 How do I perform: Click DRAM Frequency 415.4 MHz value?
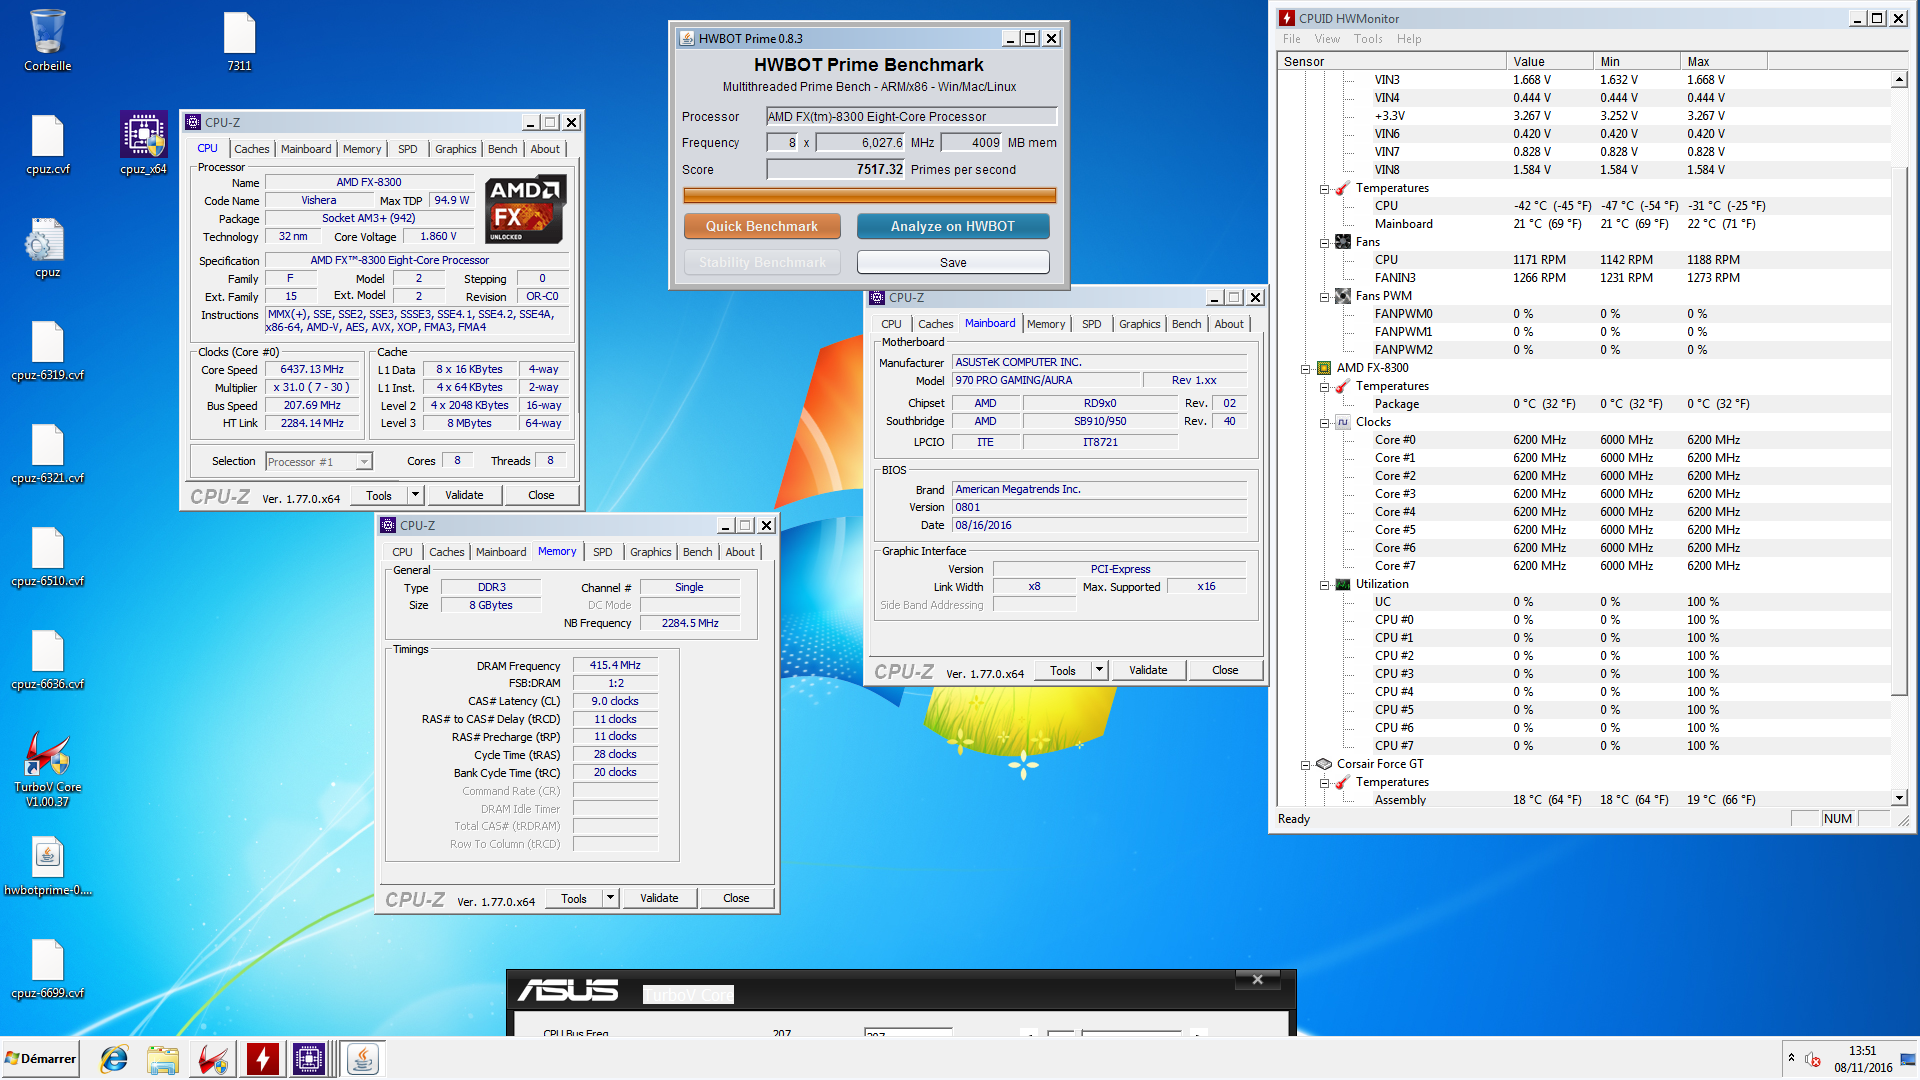(x=615, y=666)
